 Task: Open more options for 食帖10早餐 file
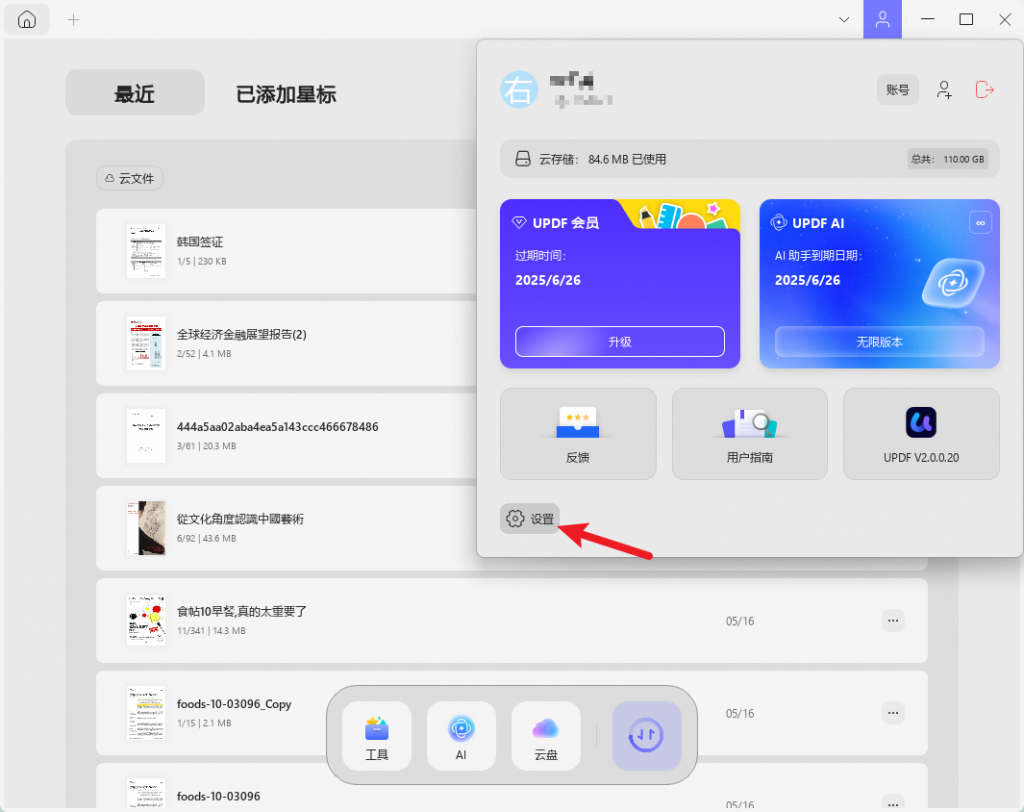pos(893,621)
